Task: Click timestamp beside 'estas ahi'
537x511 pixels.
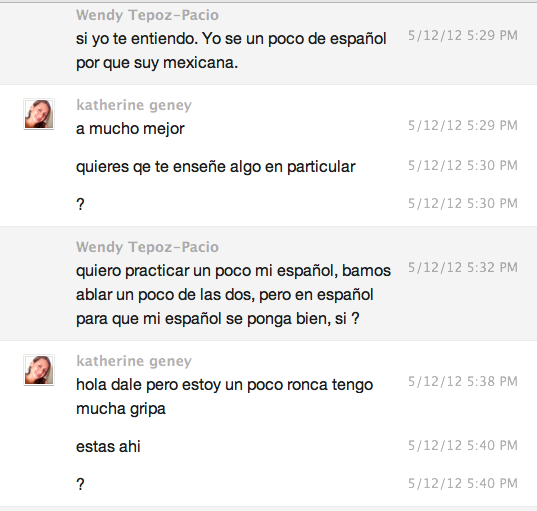Action: [463, 445]
